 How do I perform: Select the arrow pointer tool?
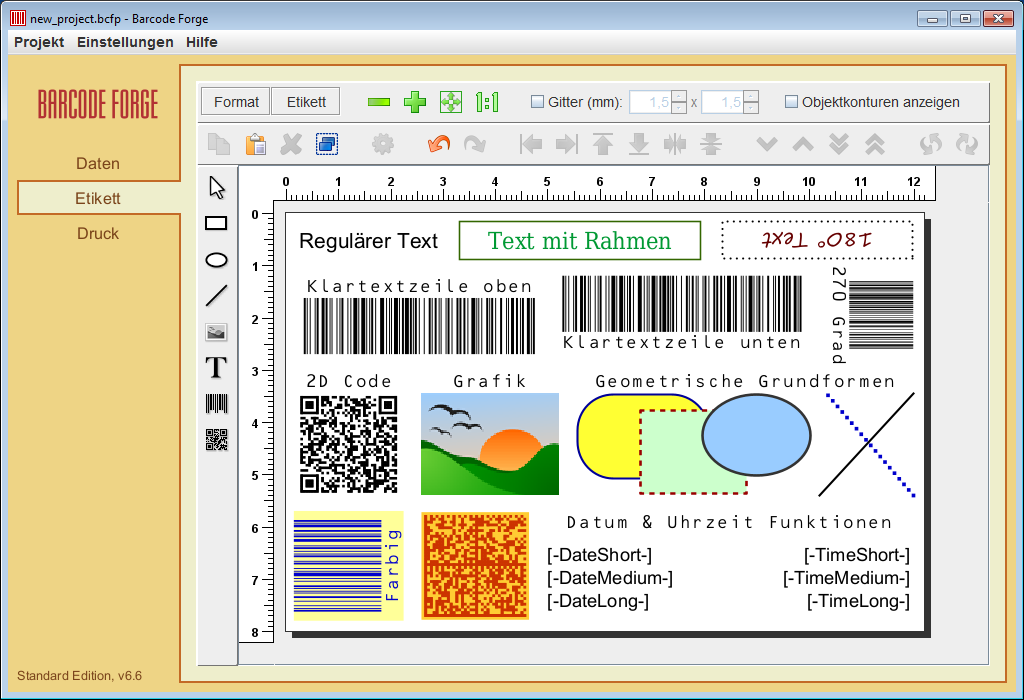217,187
